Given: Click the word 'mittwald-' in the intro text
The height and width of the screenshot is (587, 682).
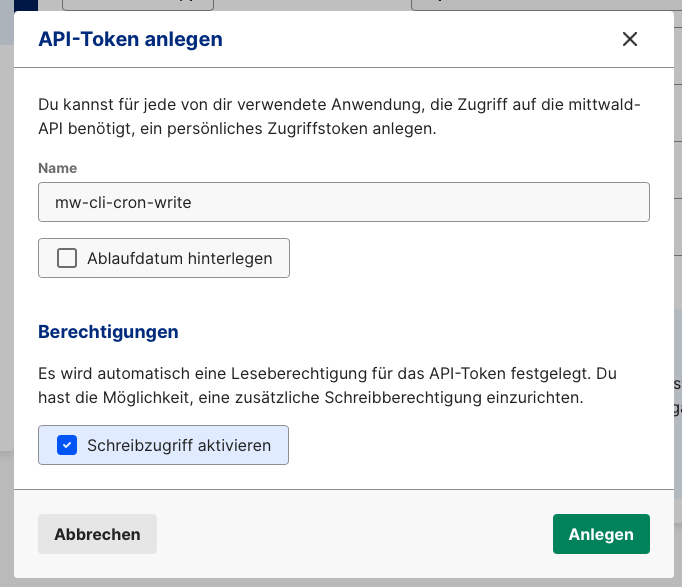Looking at the screenshot, I should [x=606, y=103].
